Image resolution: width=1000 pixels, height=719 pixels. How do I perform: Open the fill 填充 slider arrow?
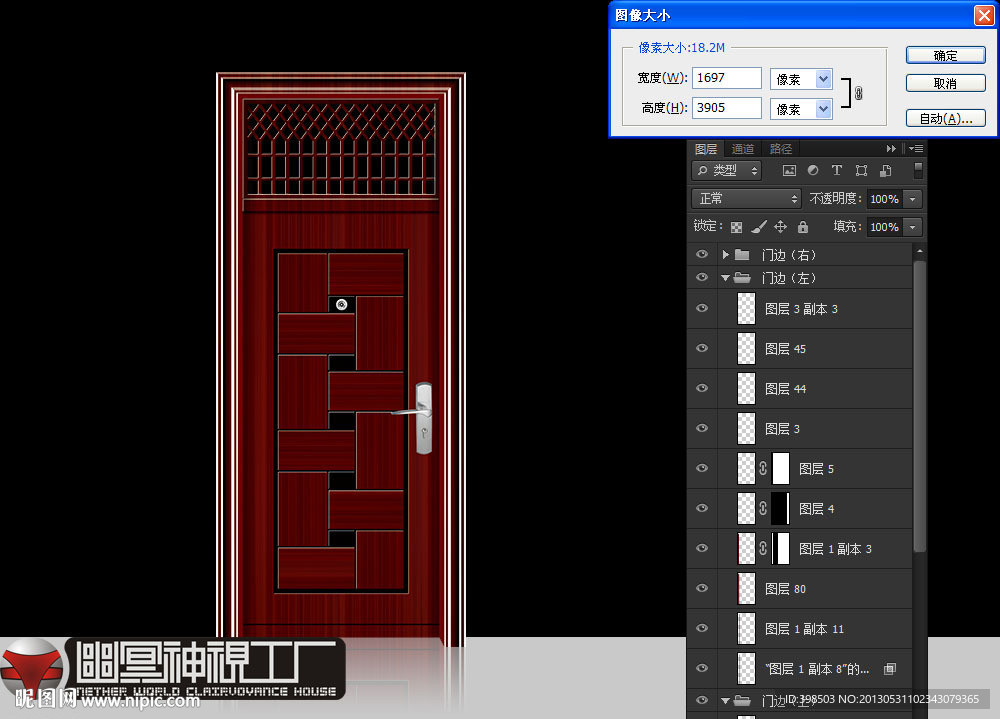[913, 227]
